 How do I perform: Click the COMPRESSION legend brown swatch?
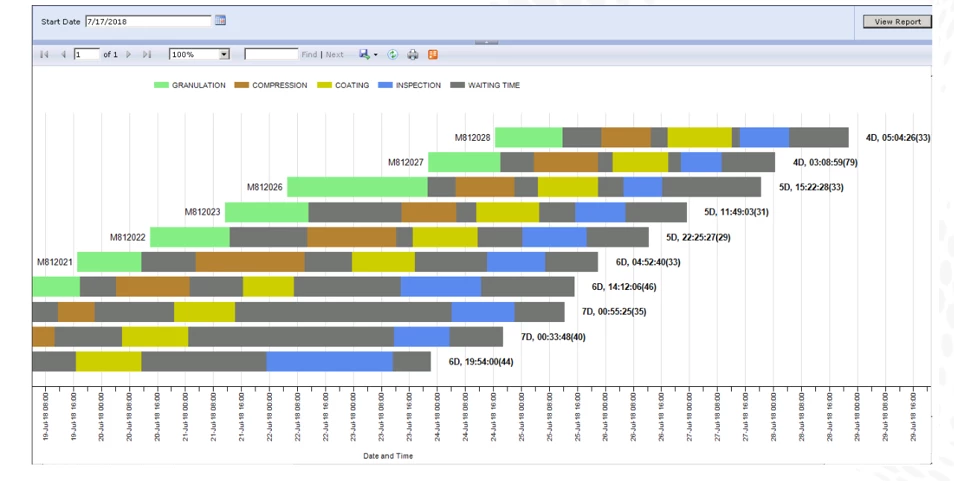pyautogui.click(x=242, y=85)
